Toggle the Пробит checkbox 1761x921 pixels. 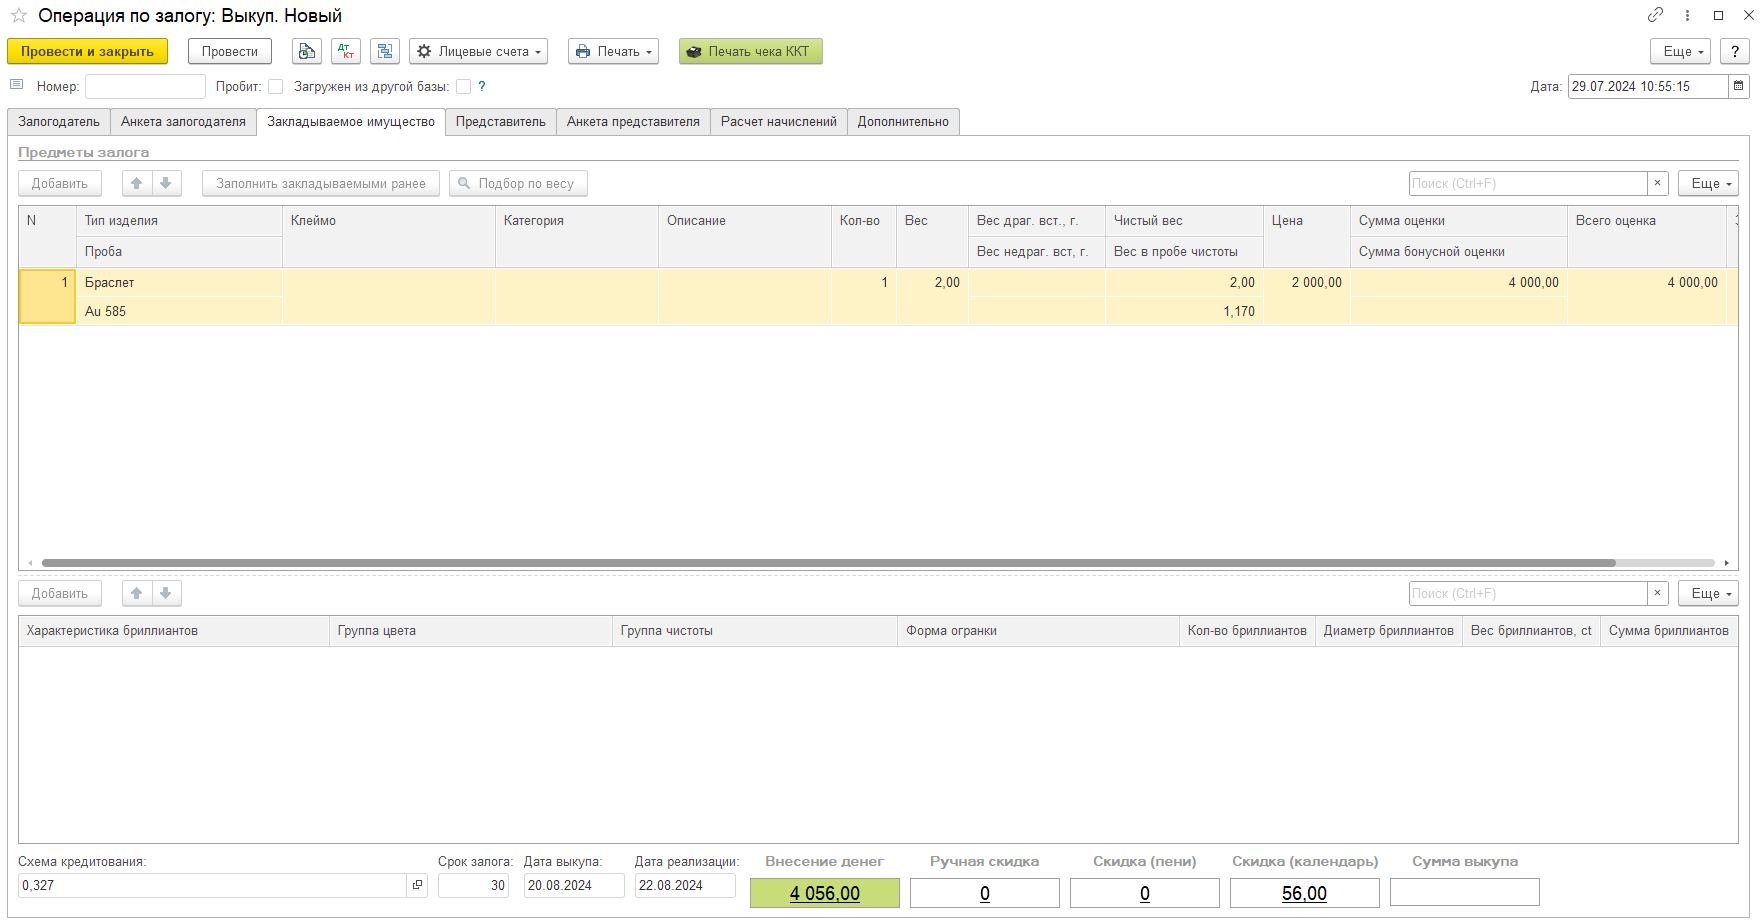275,87
